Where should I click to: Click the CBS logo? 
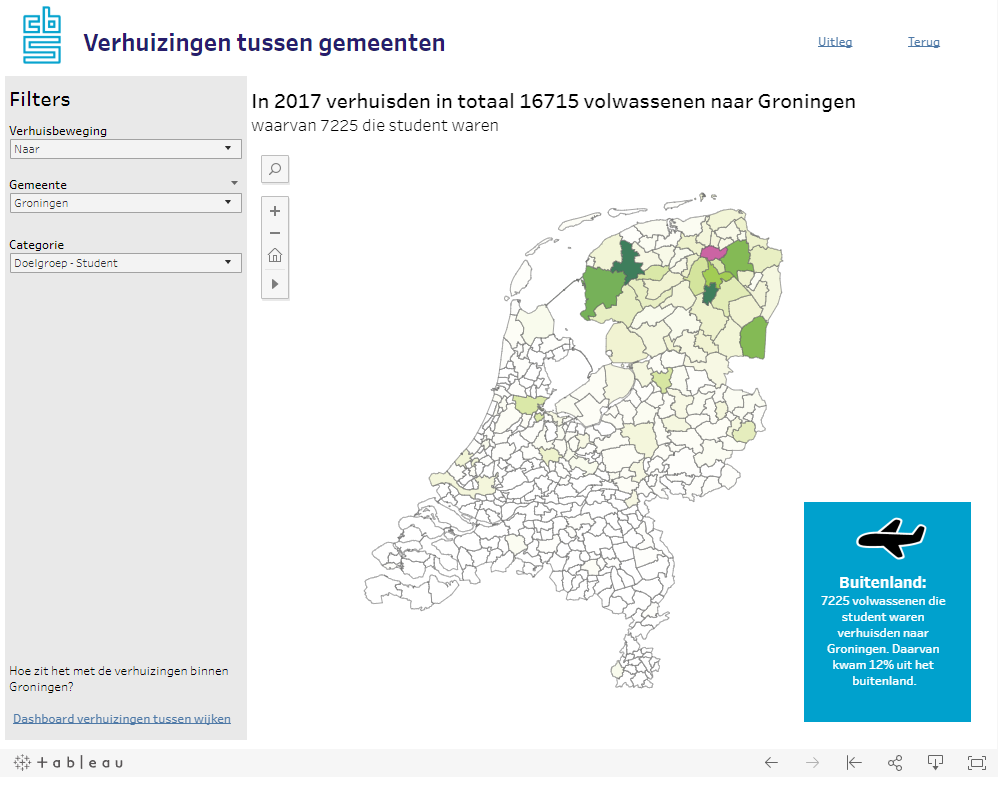pos(42,35)
